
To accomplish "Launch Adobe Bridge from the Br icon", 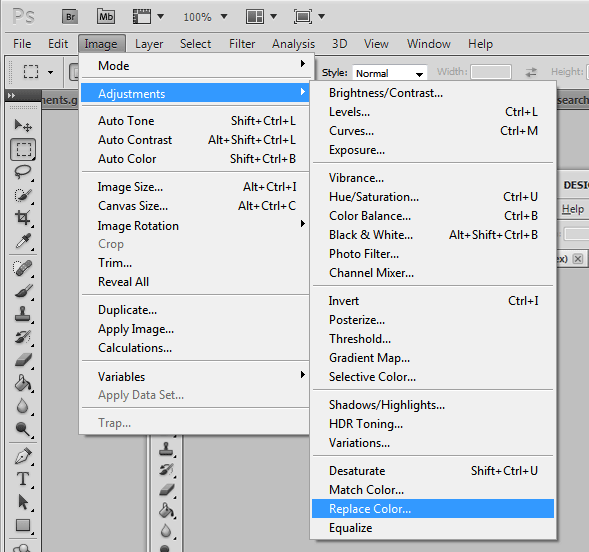I will 70,17.
